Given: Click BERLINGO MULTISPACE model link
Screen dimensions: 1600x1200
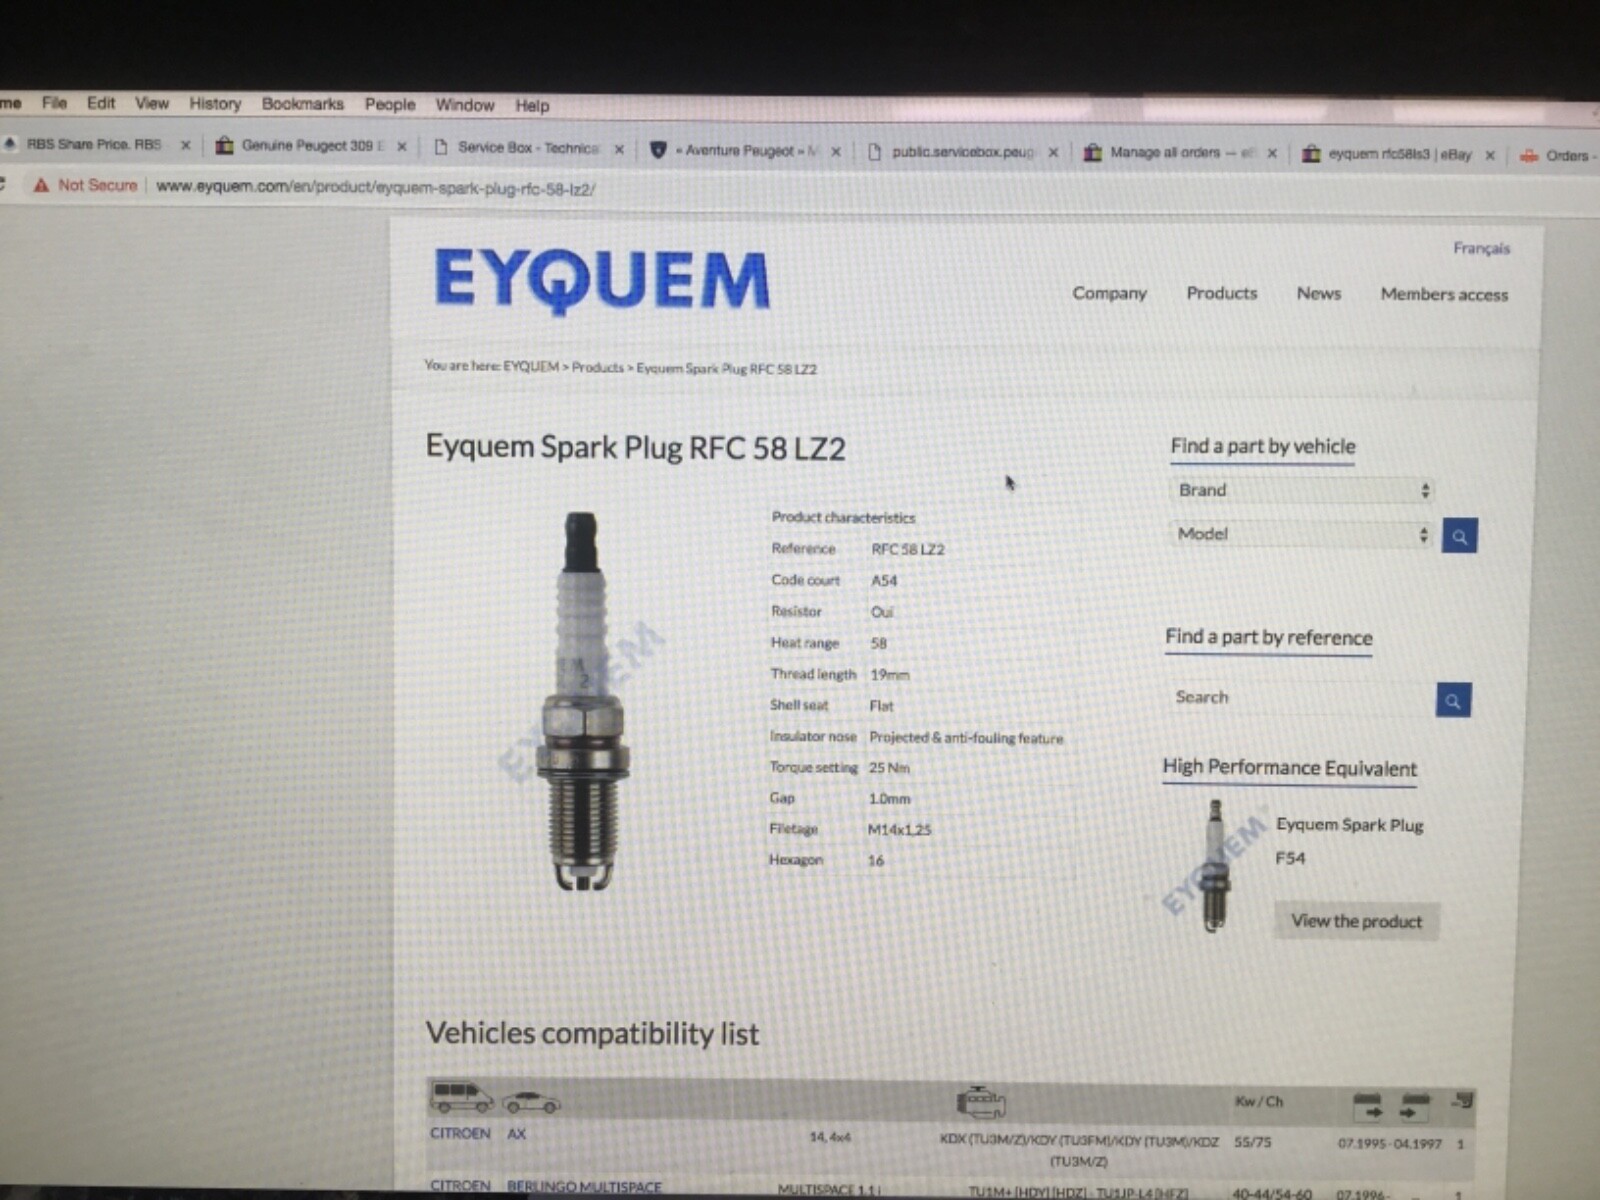Looking at the screenshot, I should [584, 1187].
